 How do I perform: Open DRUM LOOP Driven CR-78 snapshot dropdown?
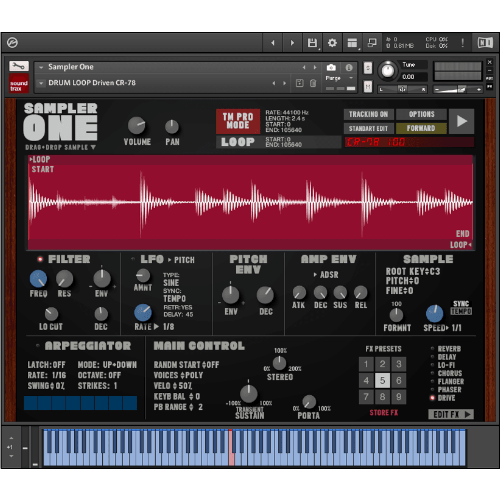(x=41, y=83)
